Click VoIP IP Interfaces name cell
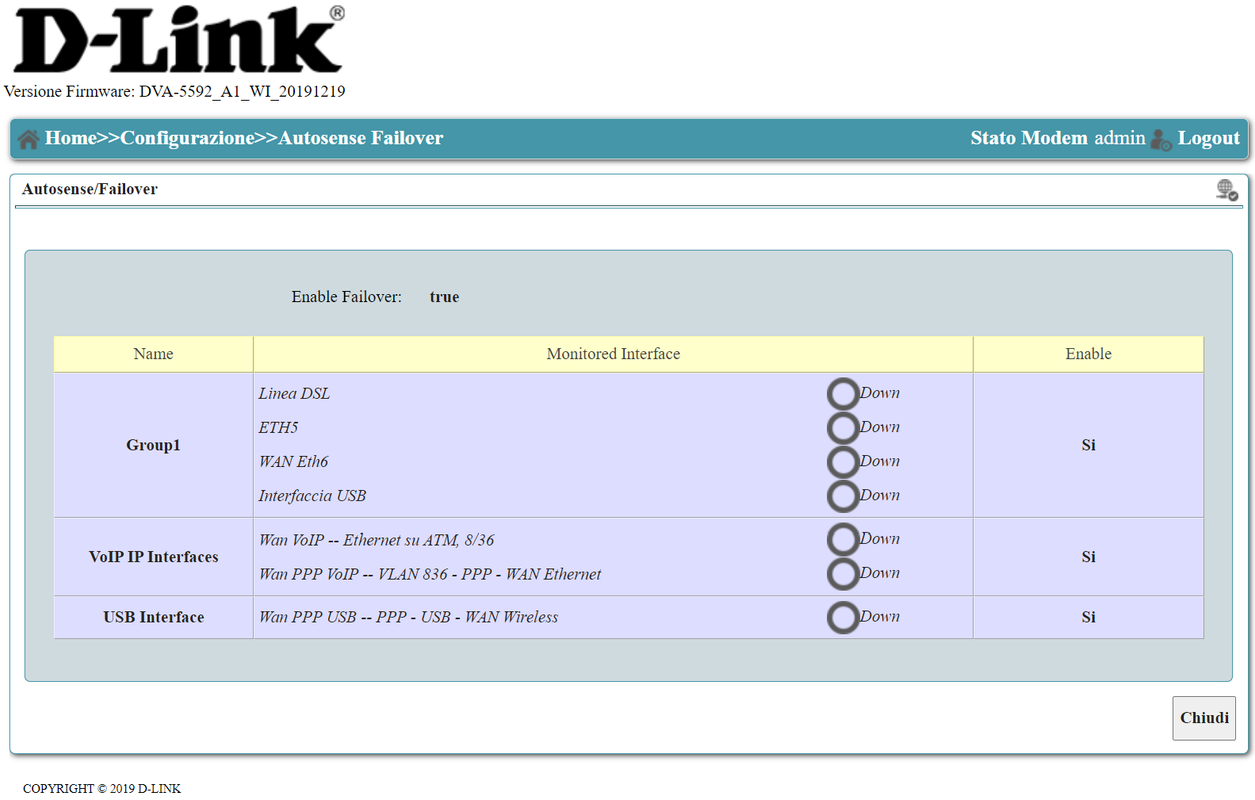Image resolution: width=1255 pixels, height=800 pixels. [153, 557]
